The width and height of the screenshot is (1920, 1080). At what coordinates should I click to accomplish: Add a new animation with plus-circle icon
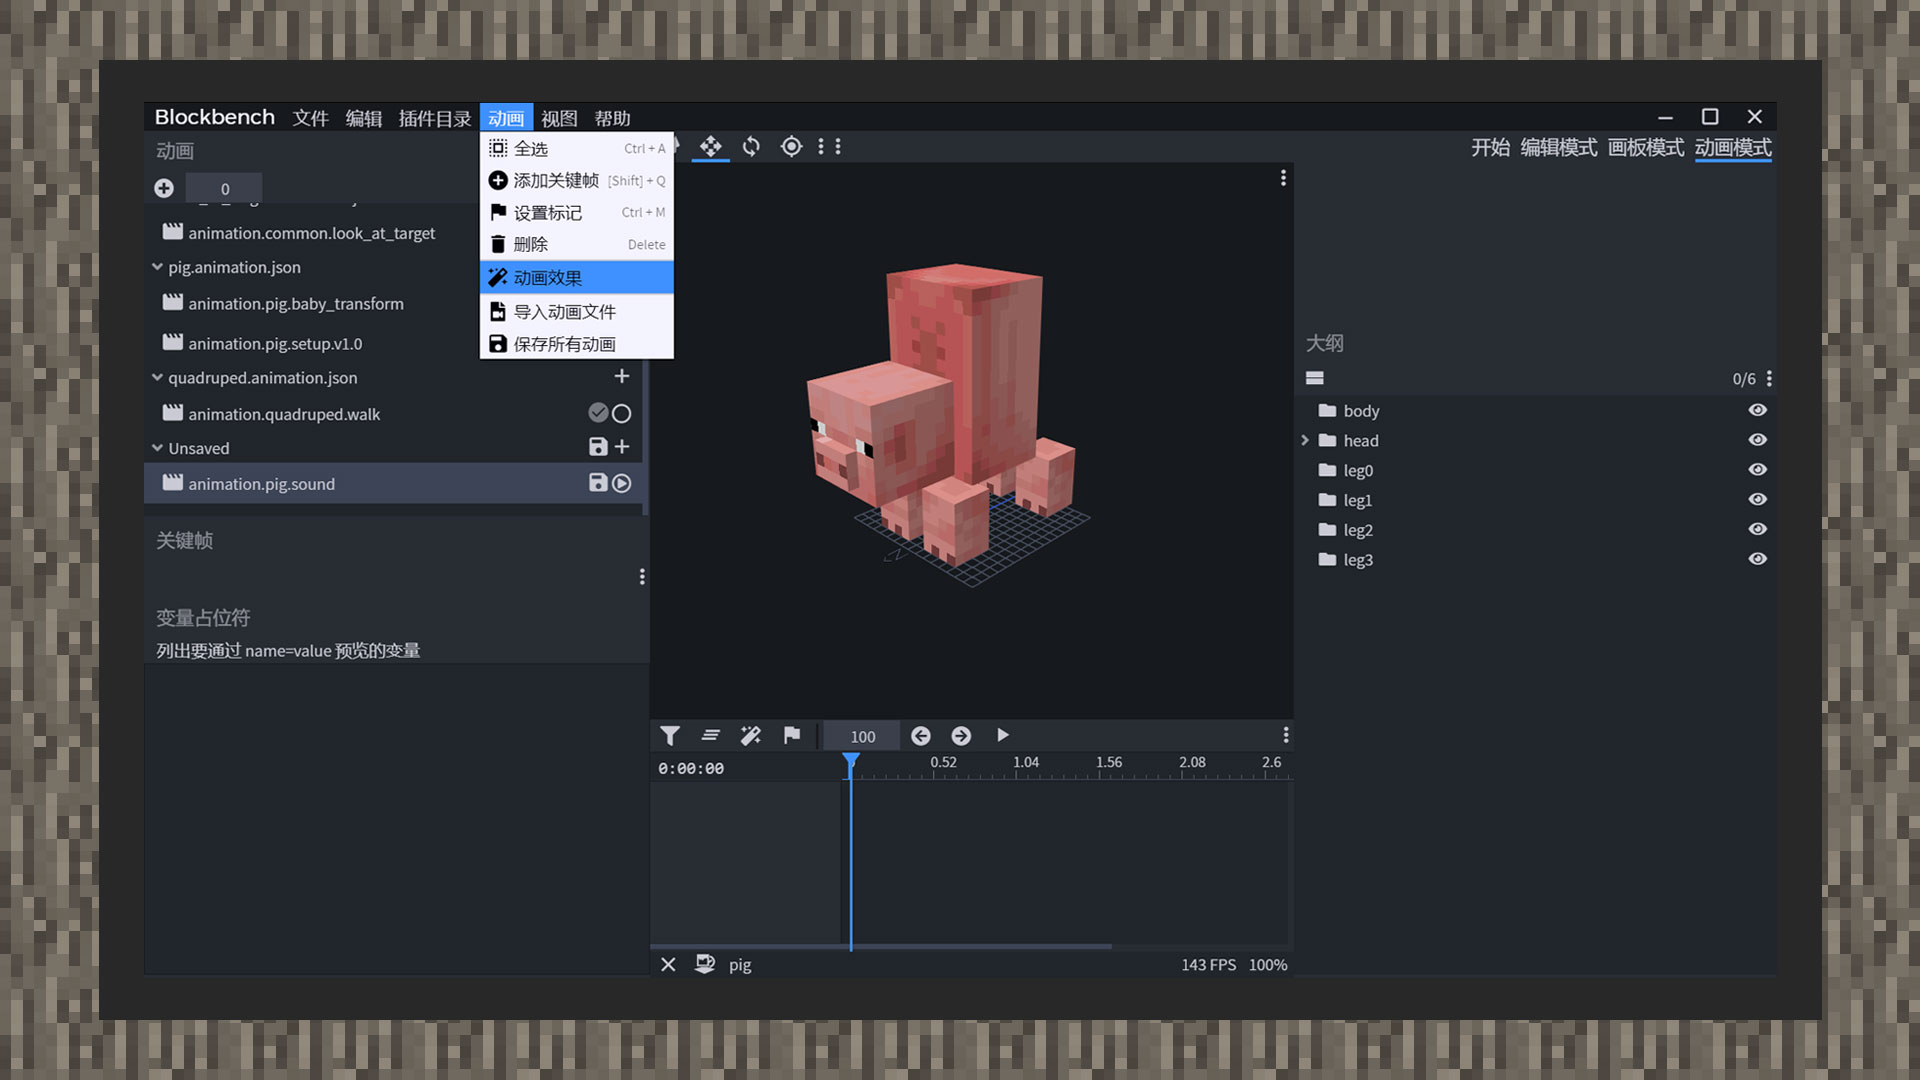click(164, 188)
